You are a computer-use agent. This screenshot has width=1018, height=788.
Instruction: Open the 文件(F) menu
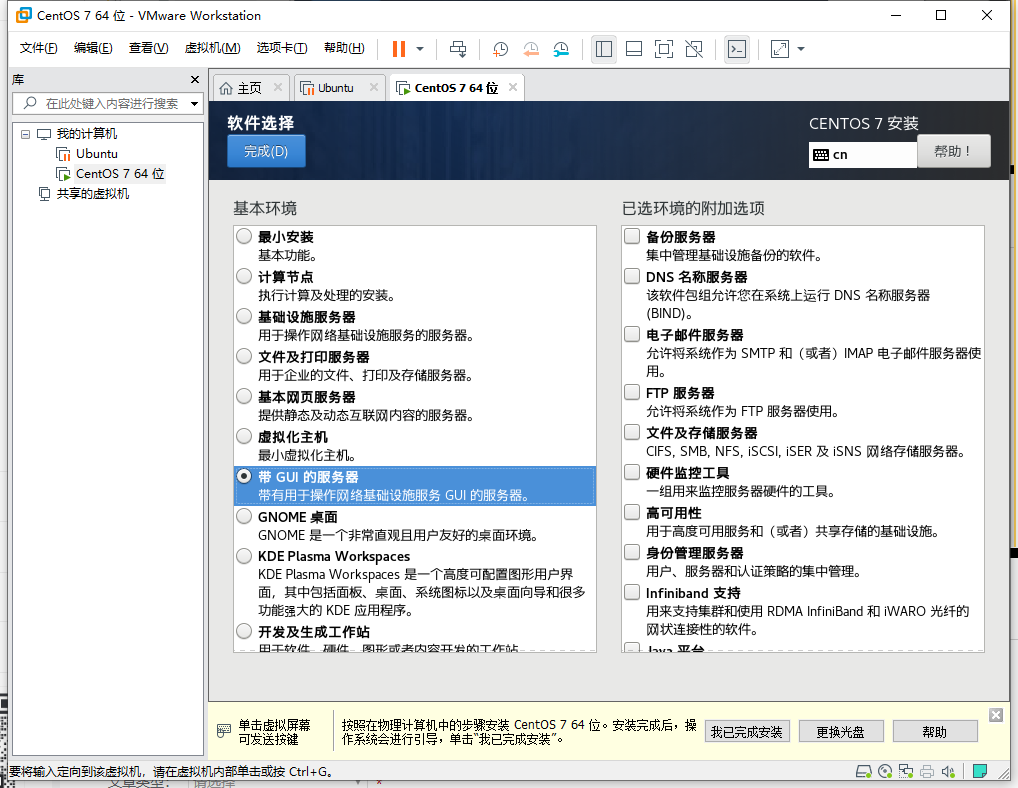tap(38, 48)
